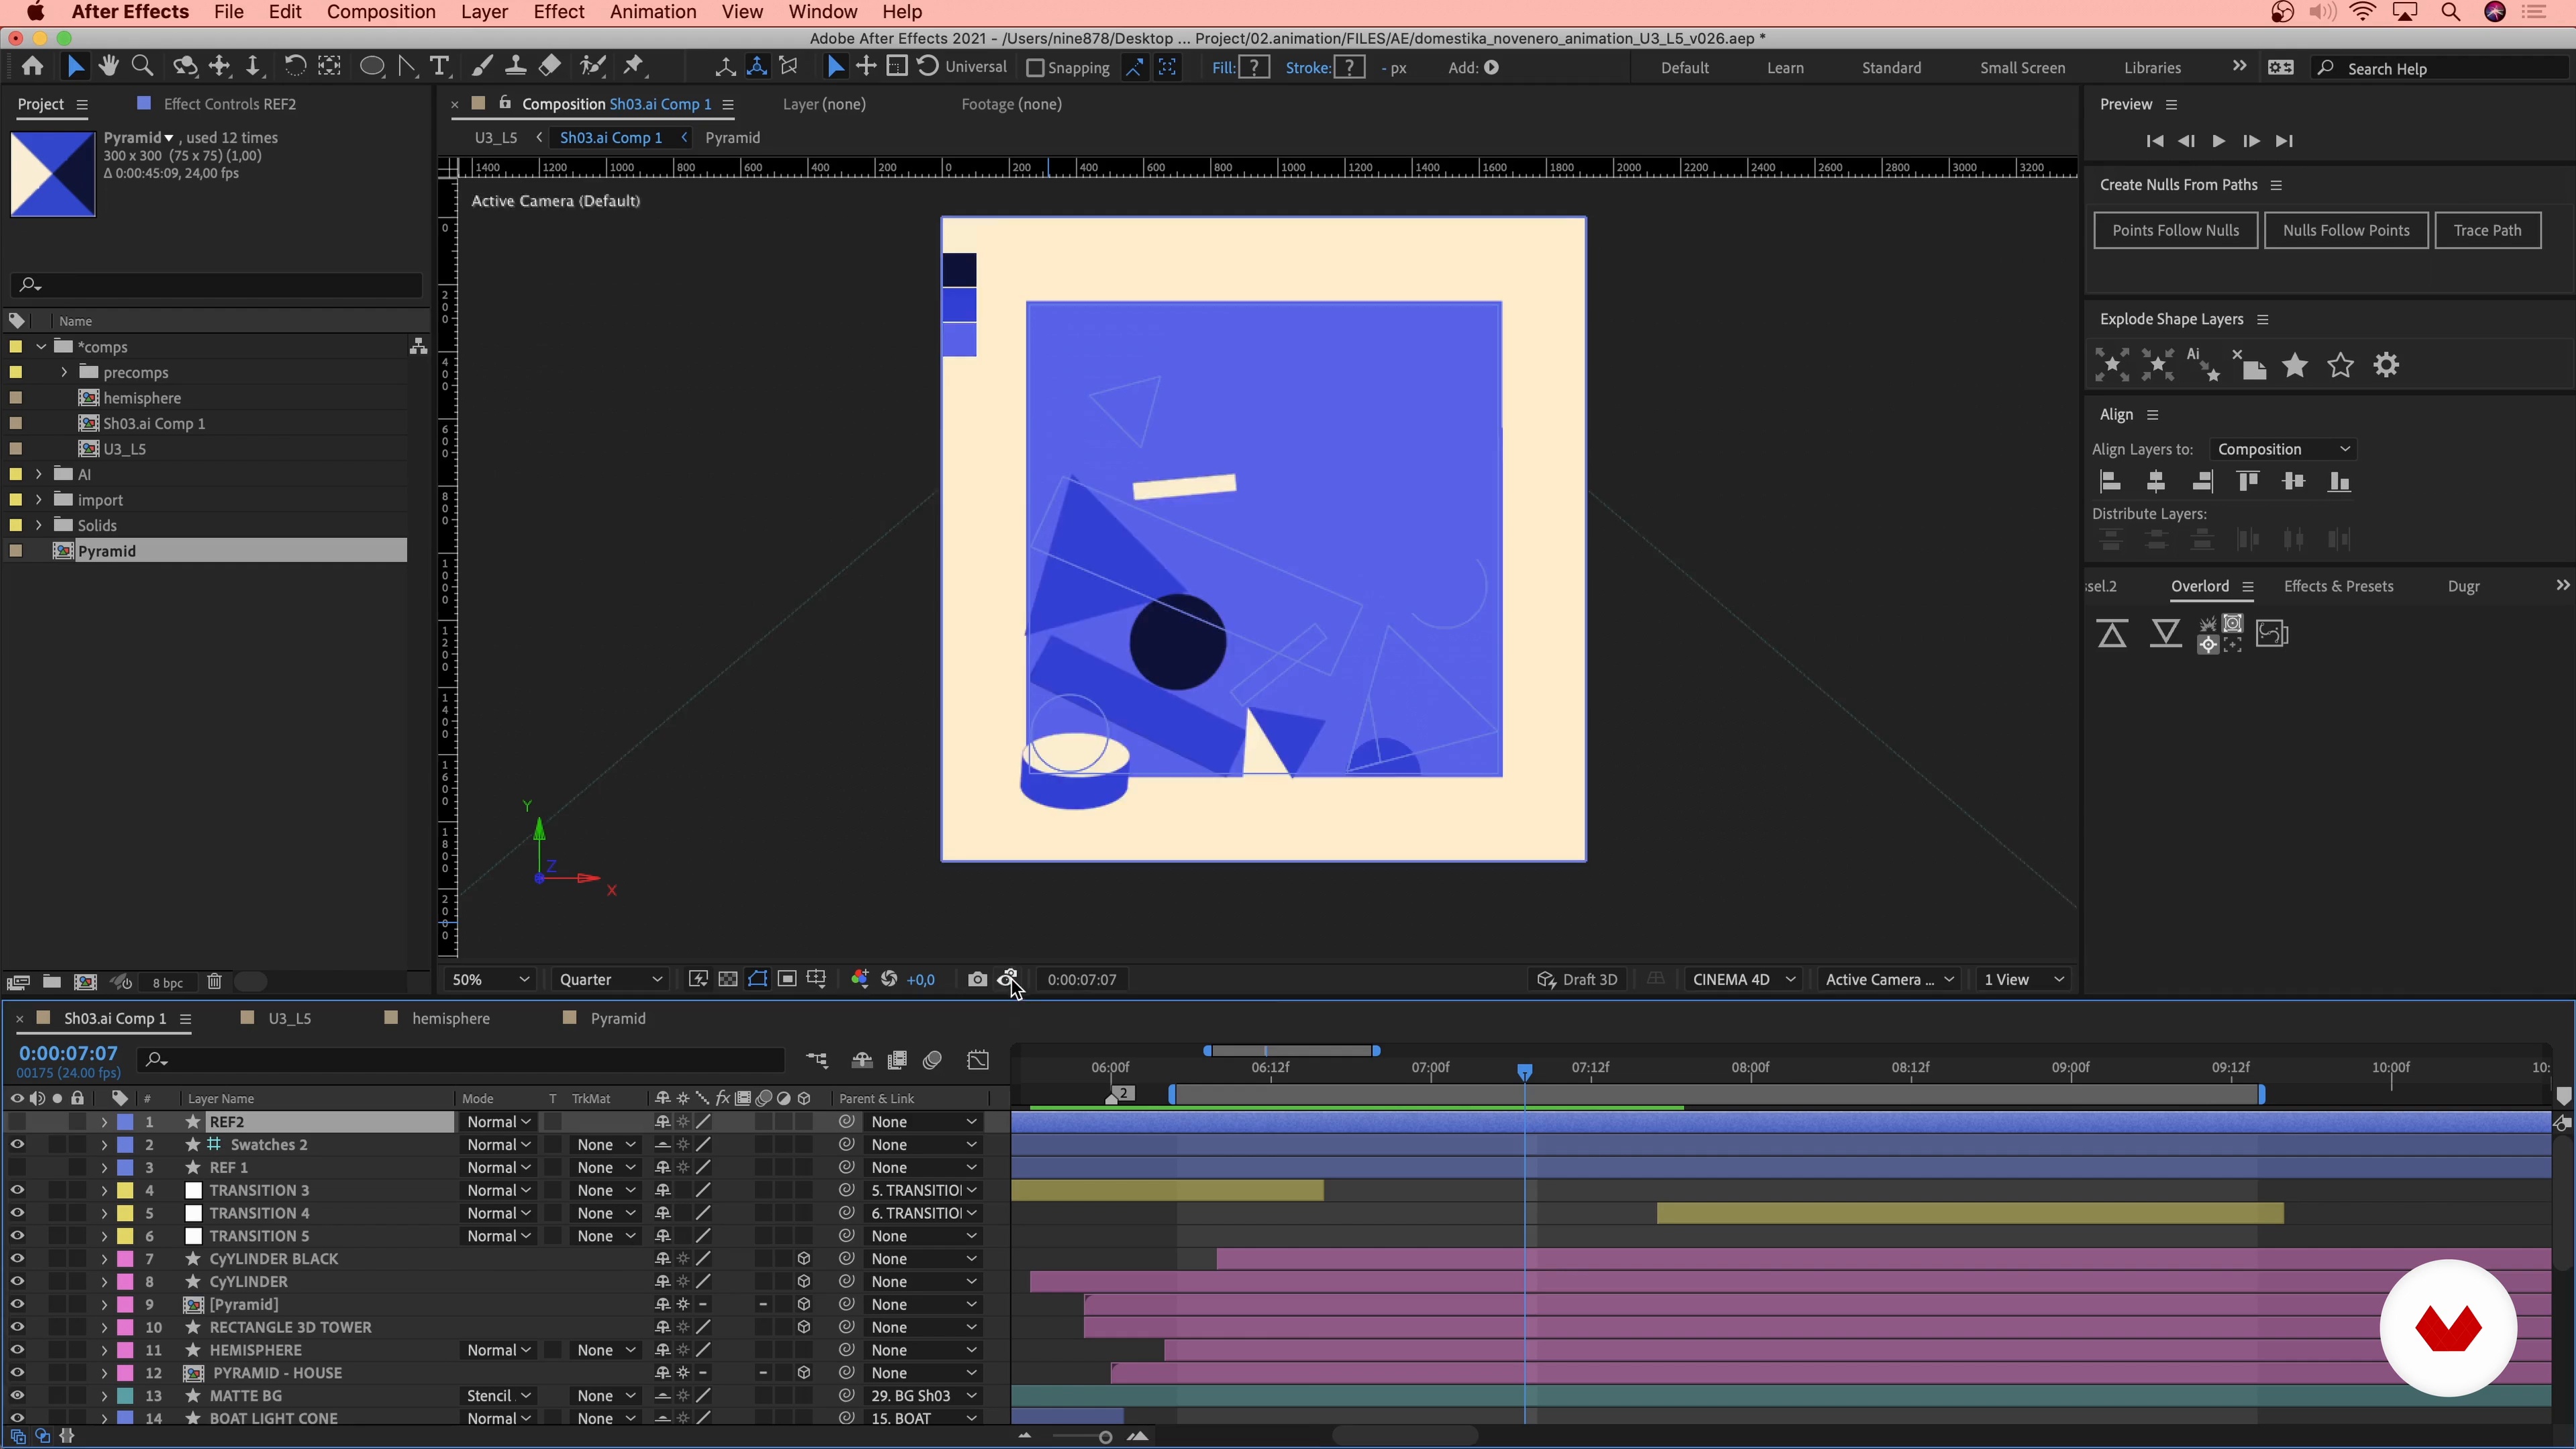This screenshot has width=2576, height=1449.
Task: Click align top edges icon
Action: [2248, 482]
